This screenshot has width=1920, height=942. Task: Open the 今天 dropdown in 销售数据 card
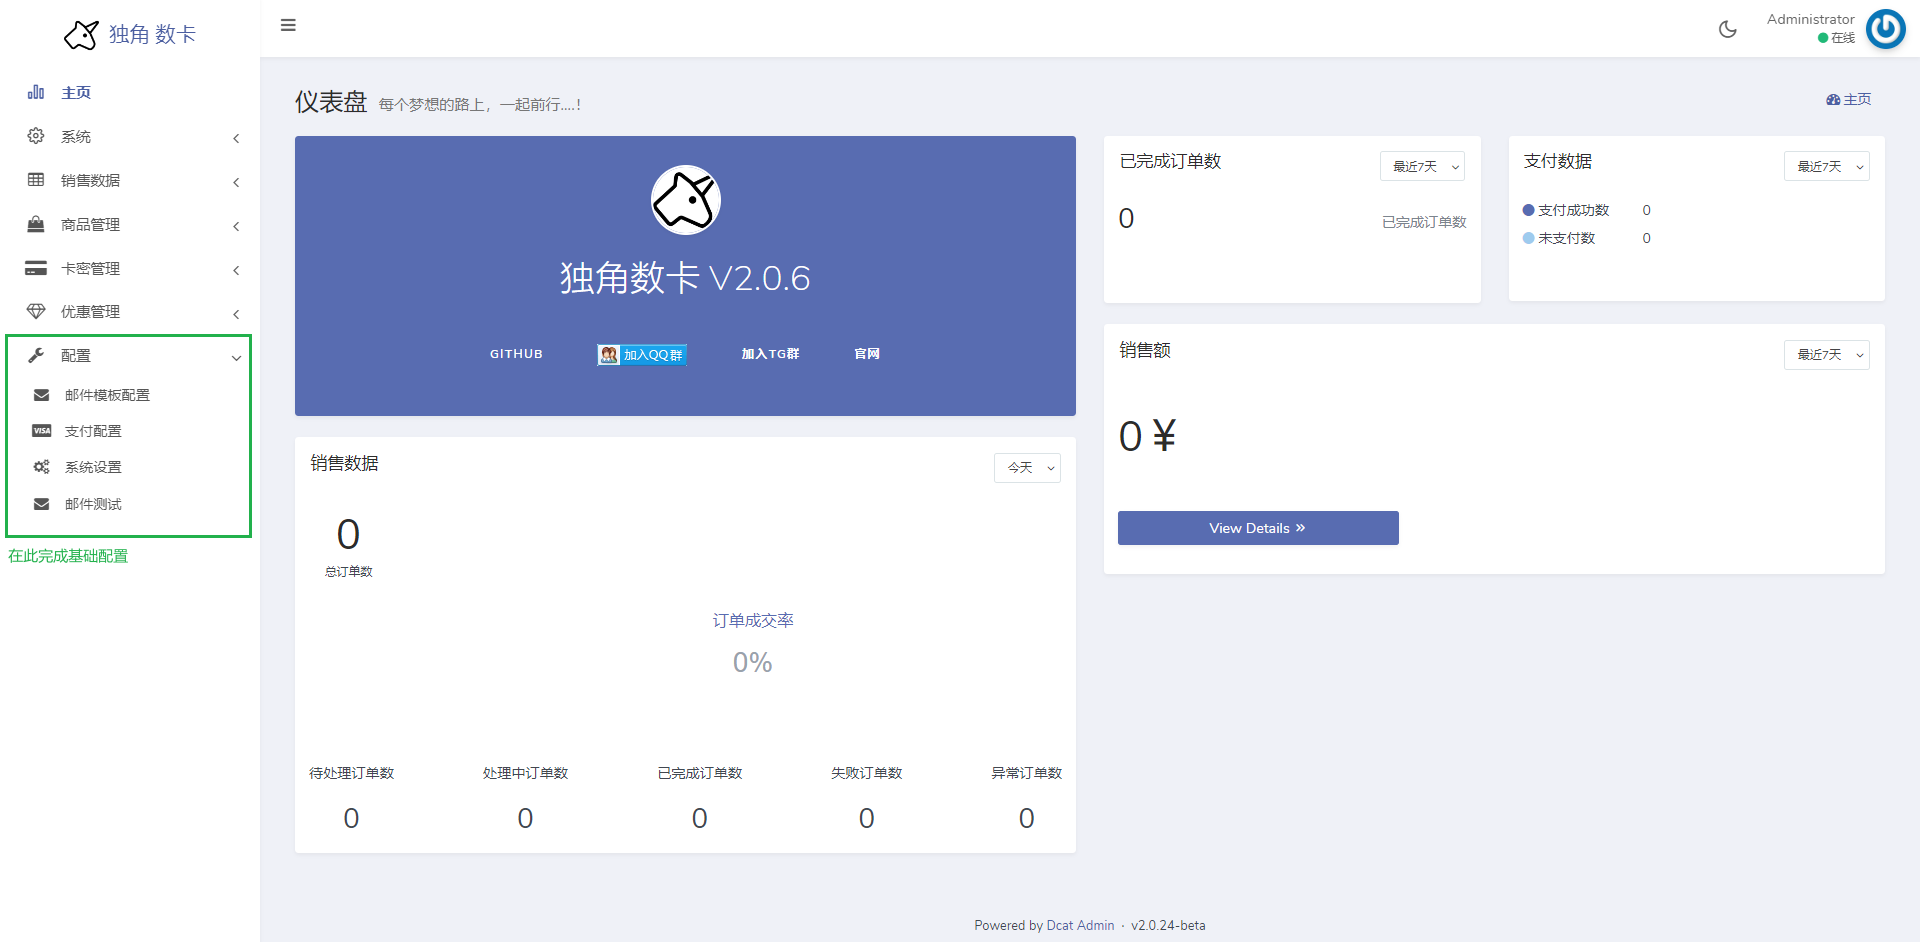(1027, 468)
